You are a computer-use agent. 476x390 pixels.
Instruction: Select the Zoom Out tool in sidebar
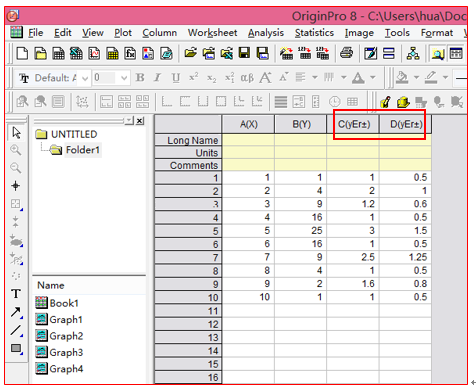(x=16, y=168)
